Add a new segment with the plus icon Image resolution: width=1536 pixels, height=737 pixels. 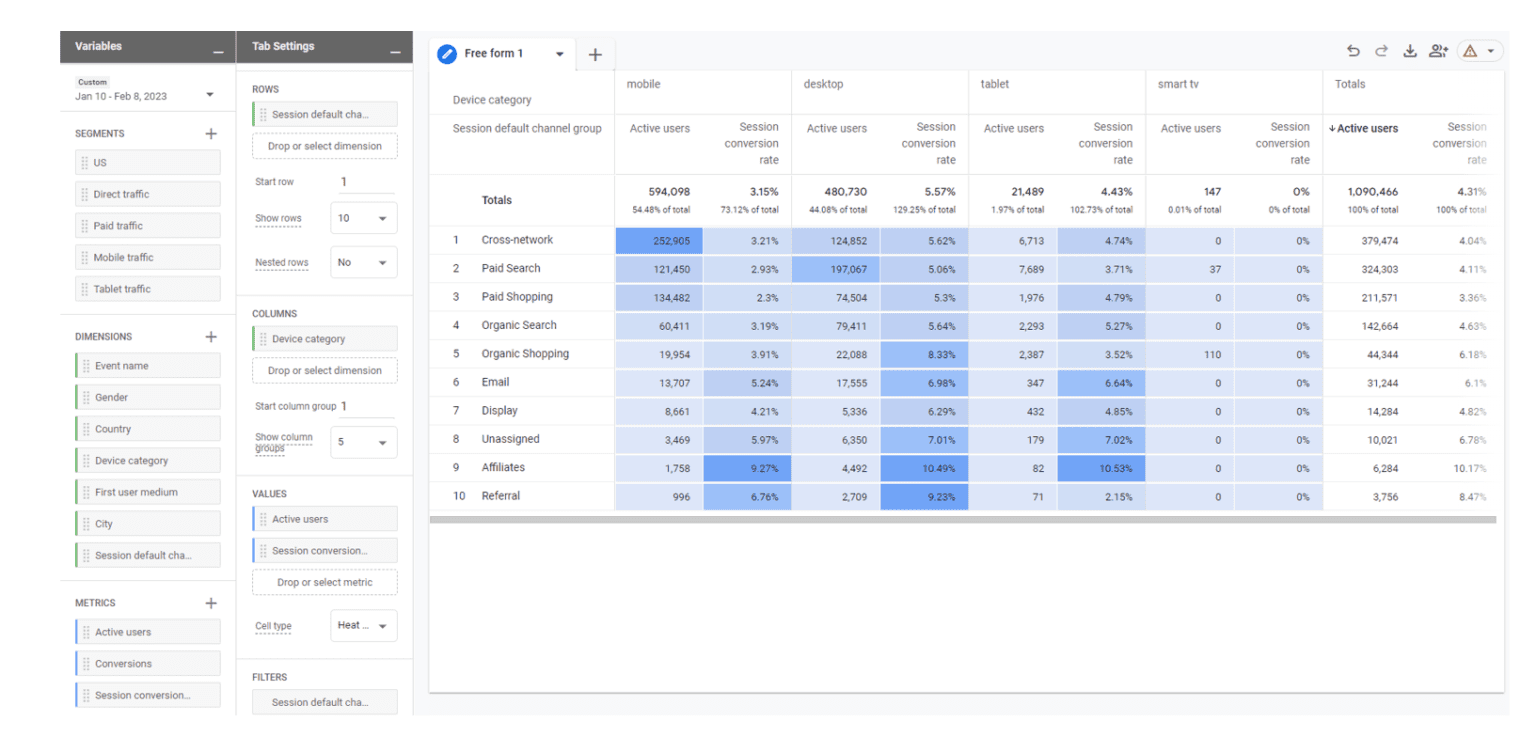[211, 133]
